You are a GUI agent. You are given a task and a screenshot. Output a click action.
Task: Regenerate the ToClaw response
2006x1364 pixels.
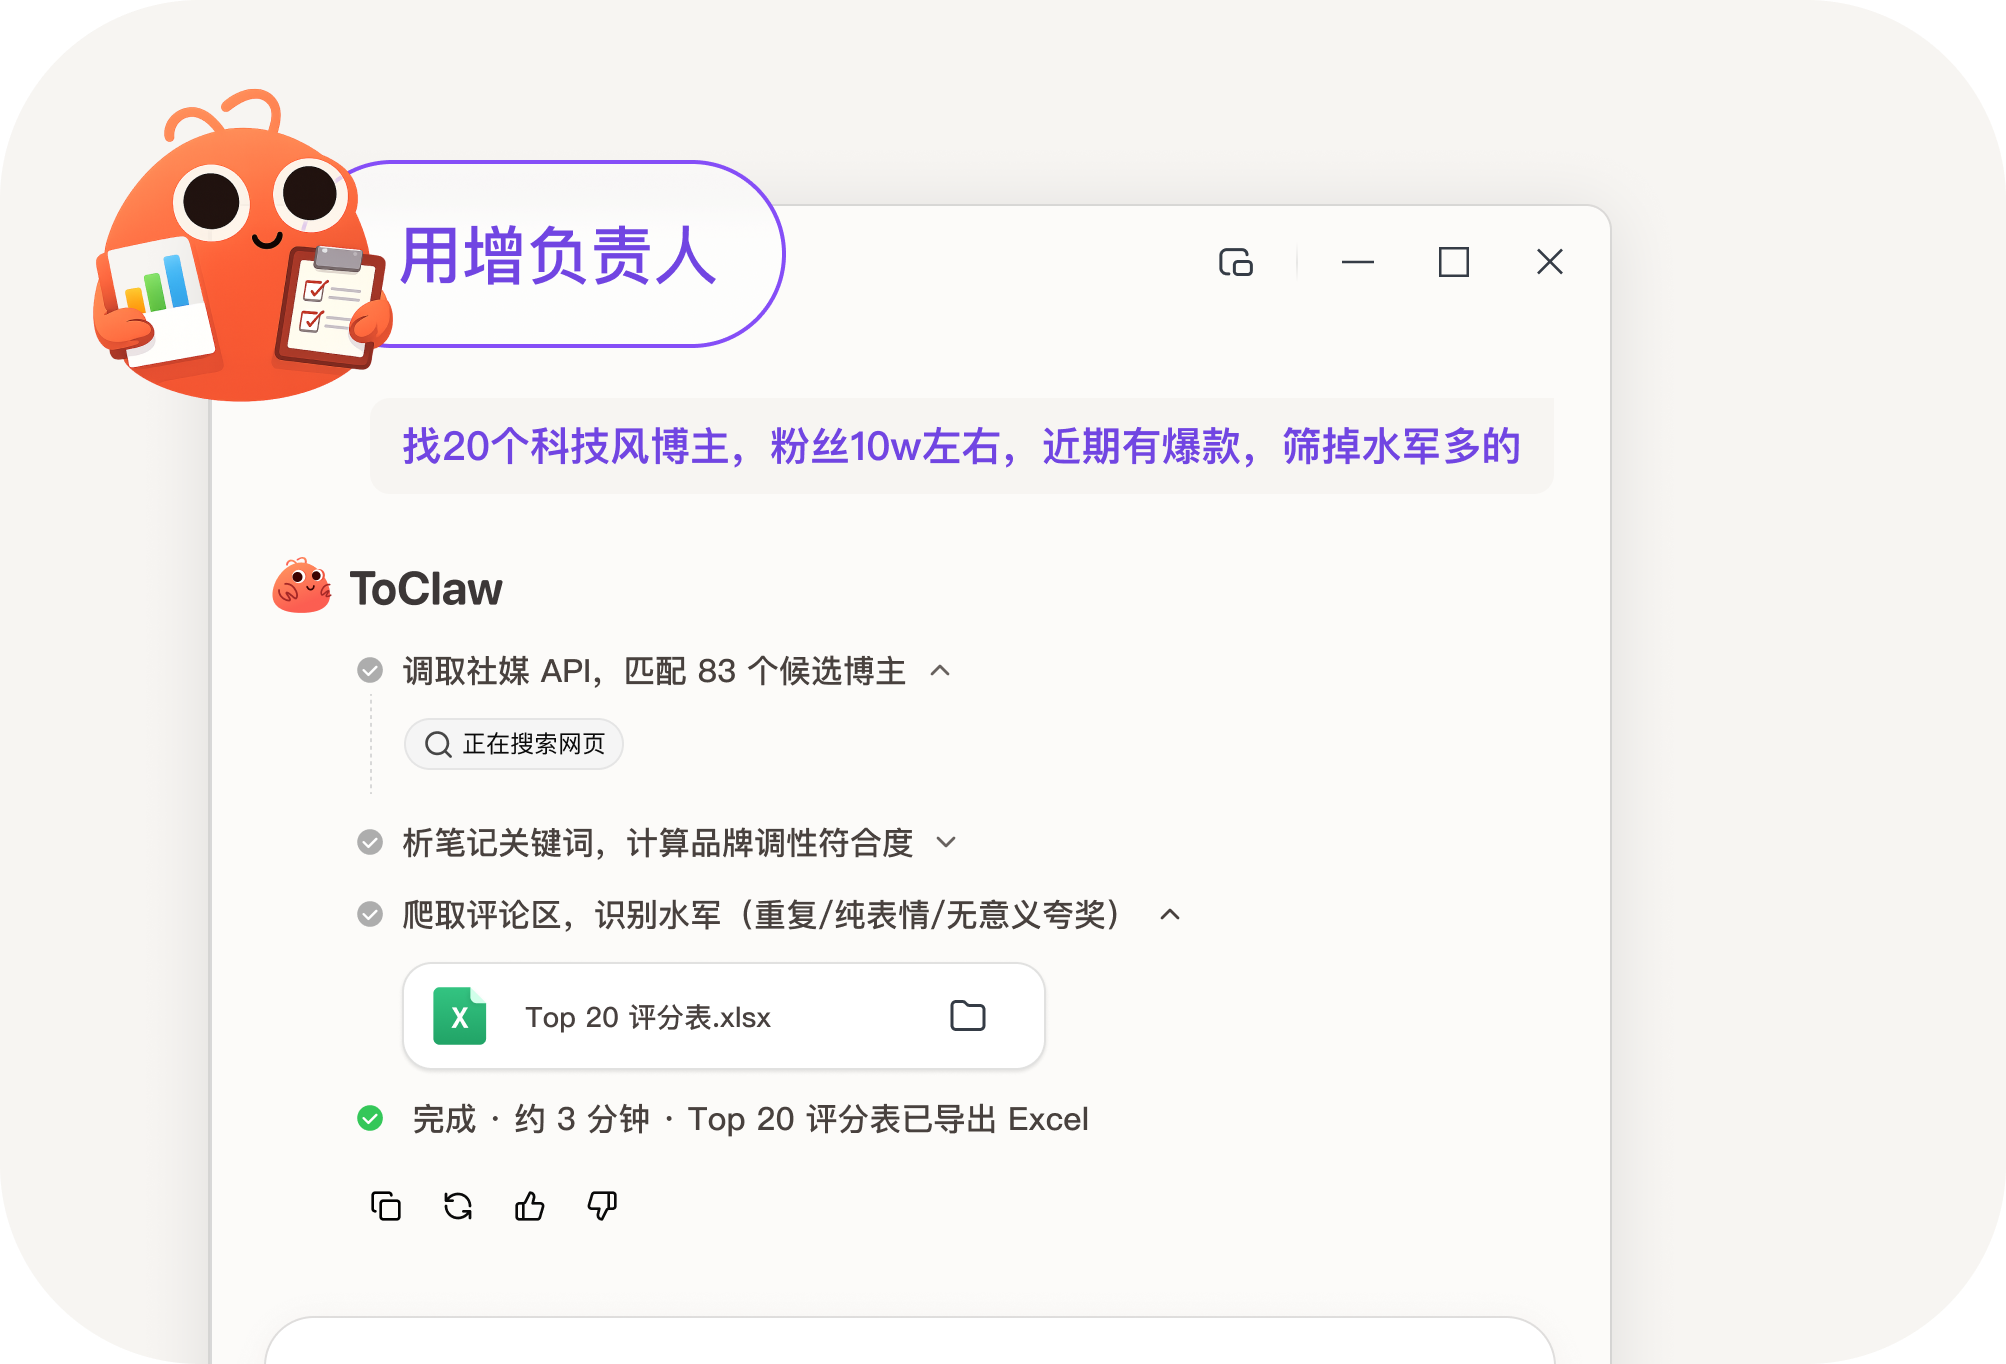(458, 1206)
